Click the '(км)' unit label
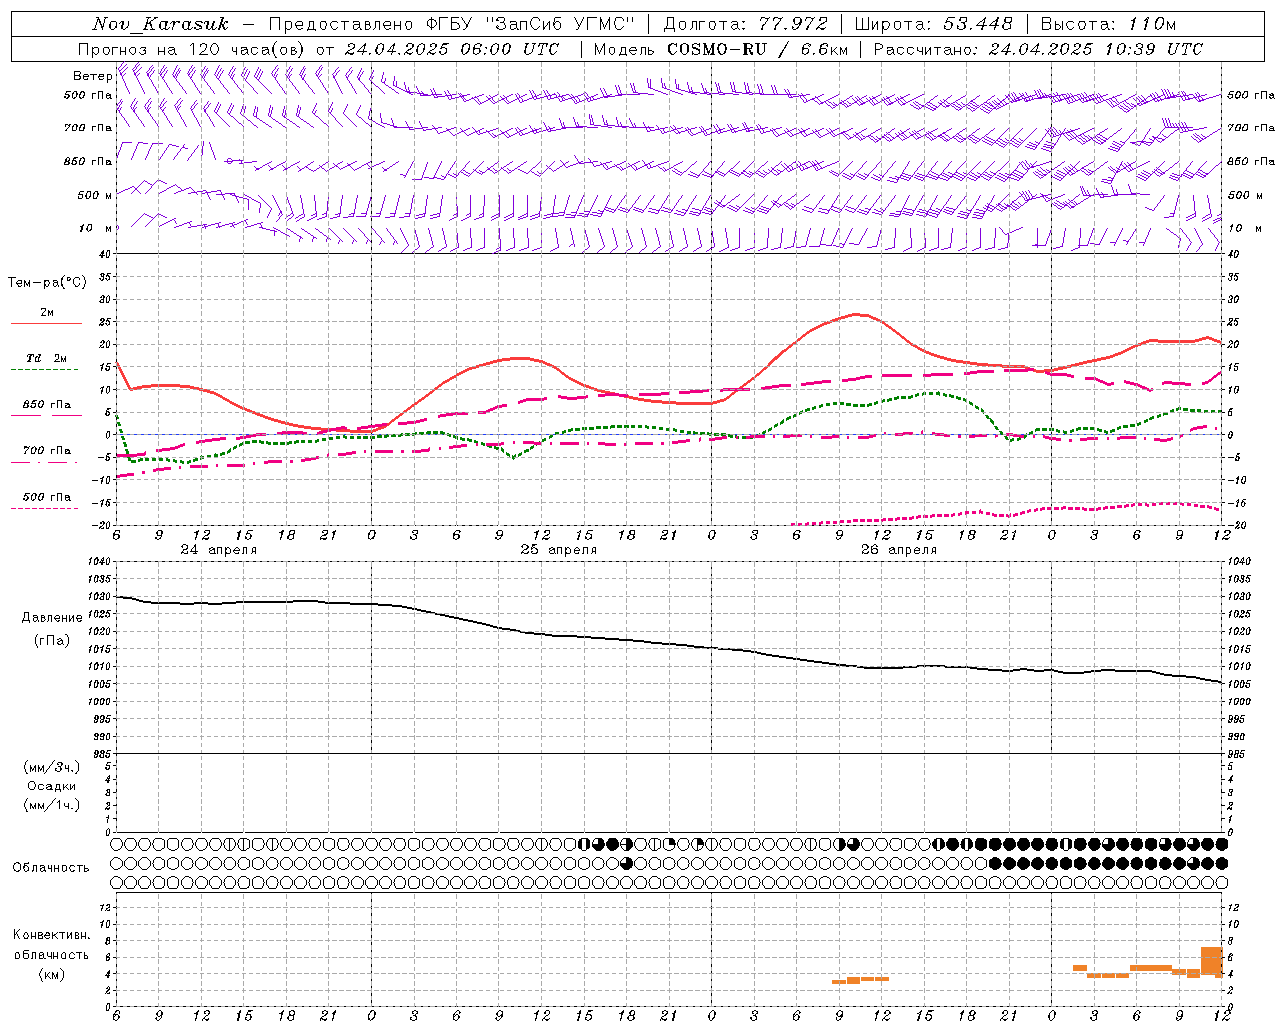Image resolution: width=1280 pixels, height=1024 pixels. point(51,974)
